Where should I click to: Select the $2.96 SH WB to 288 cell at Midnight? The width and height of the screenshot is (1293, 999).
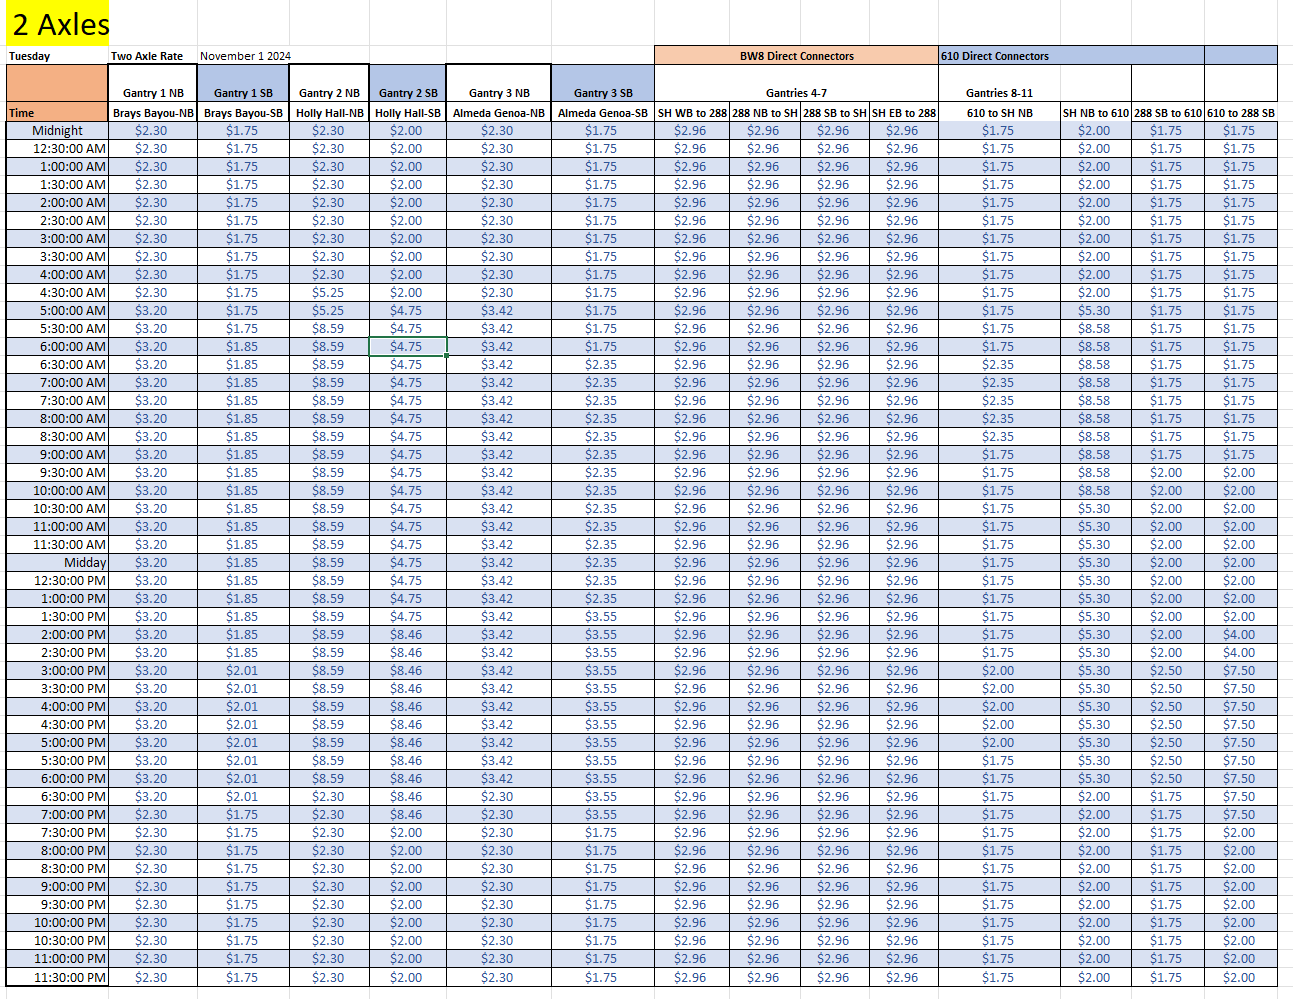tap(692, 130)
